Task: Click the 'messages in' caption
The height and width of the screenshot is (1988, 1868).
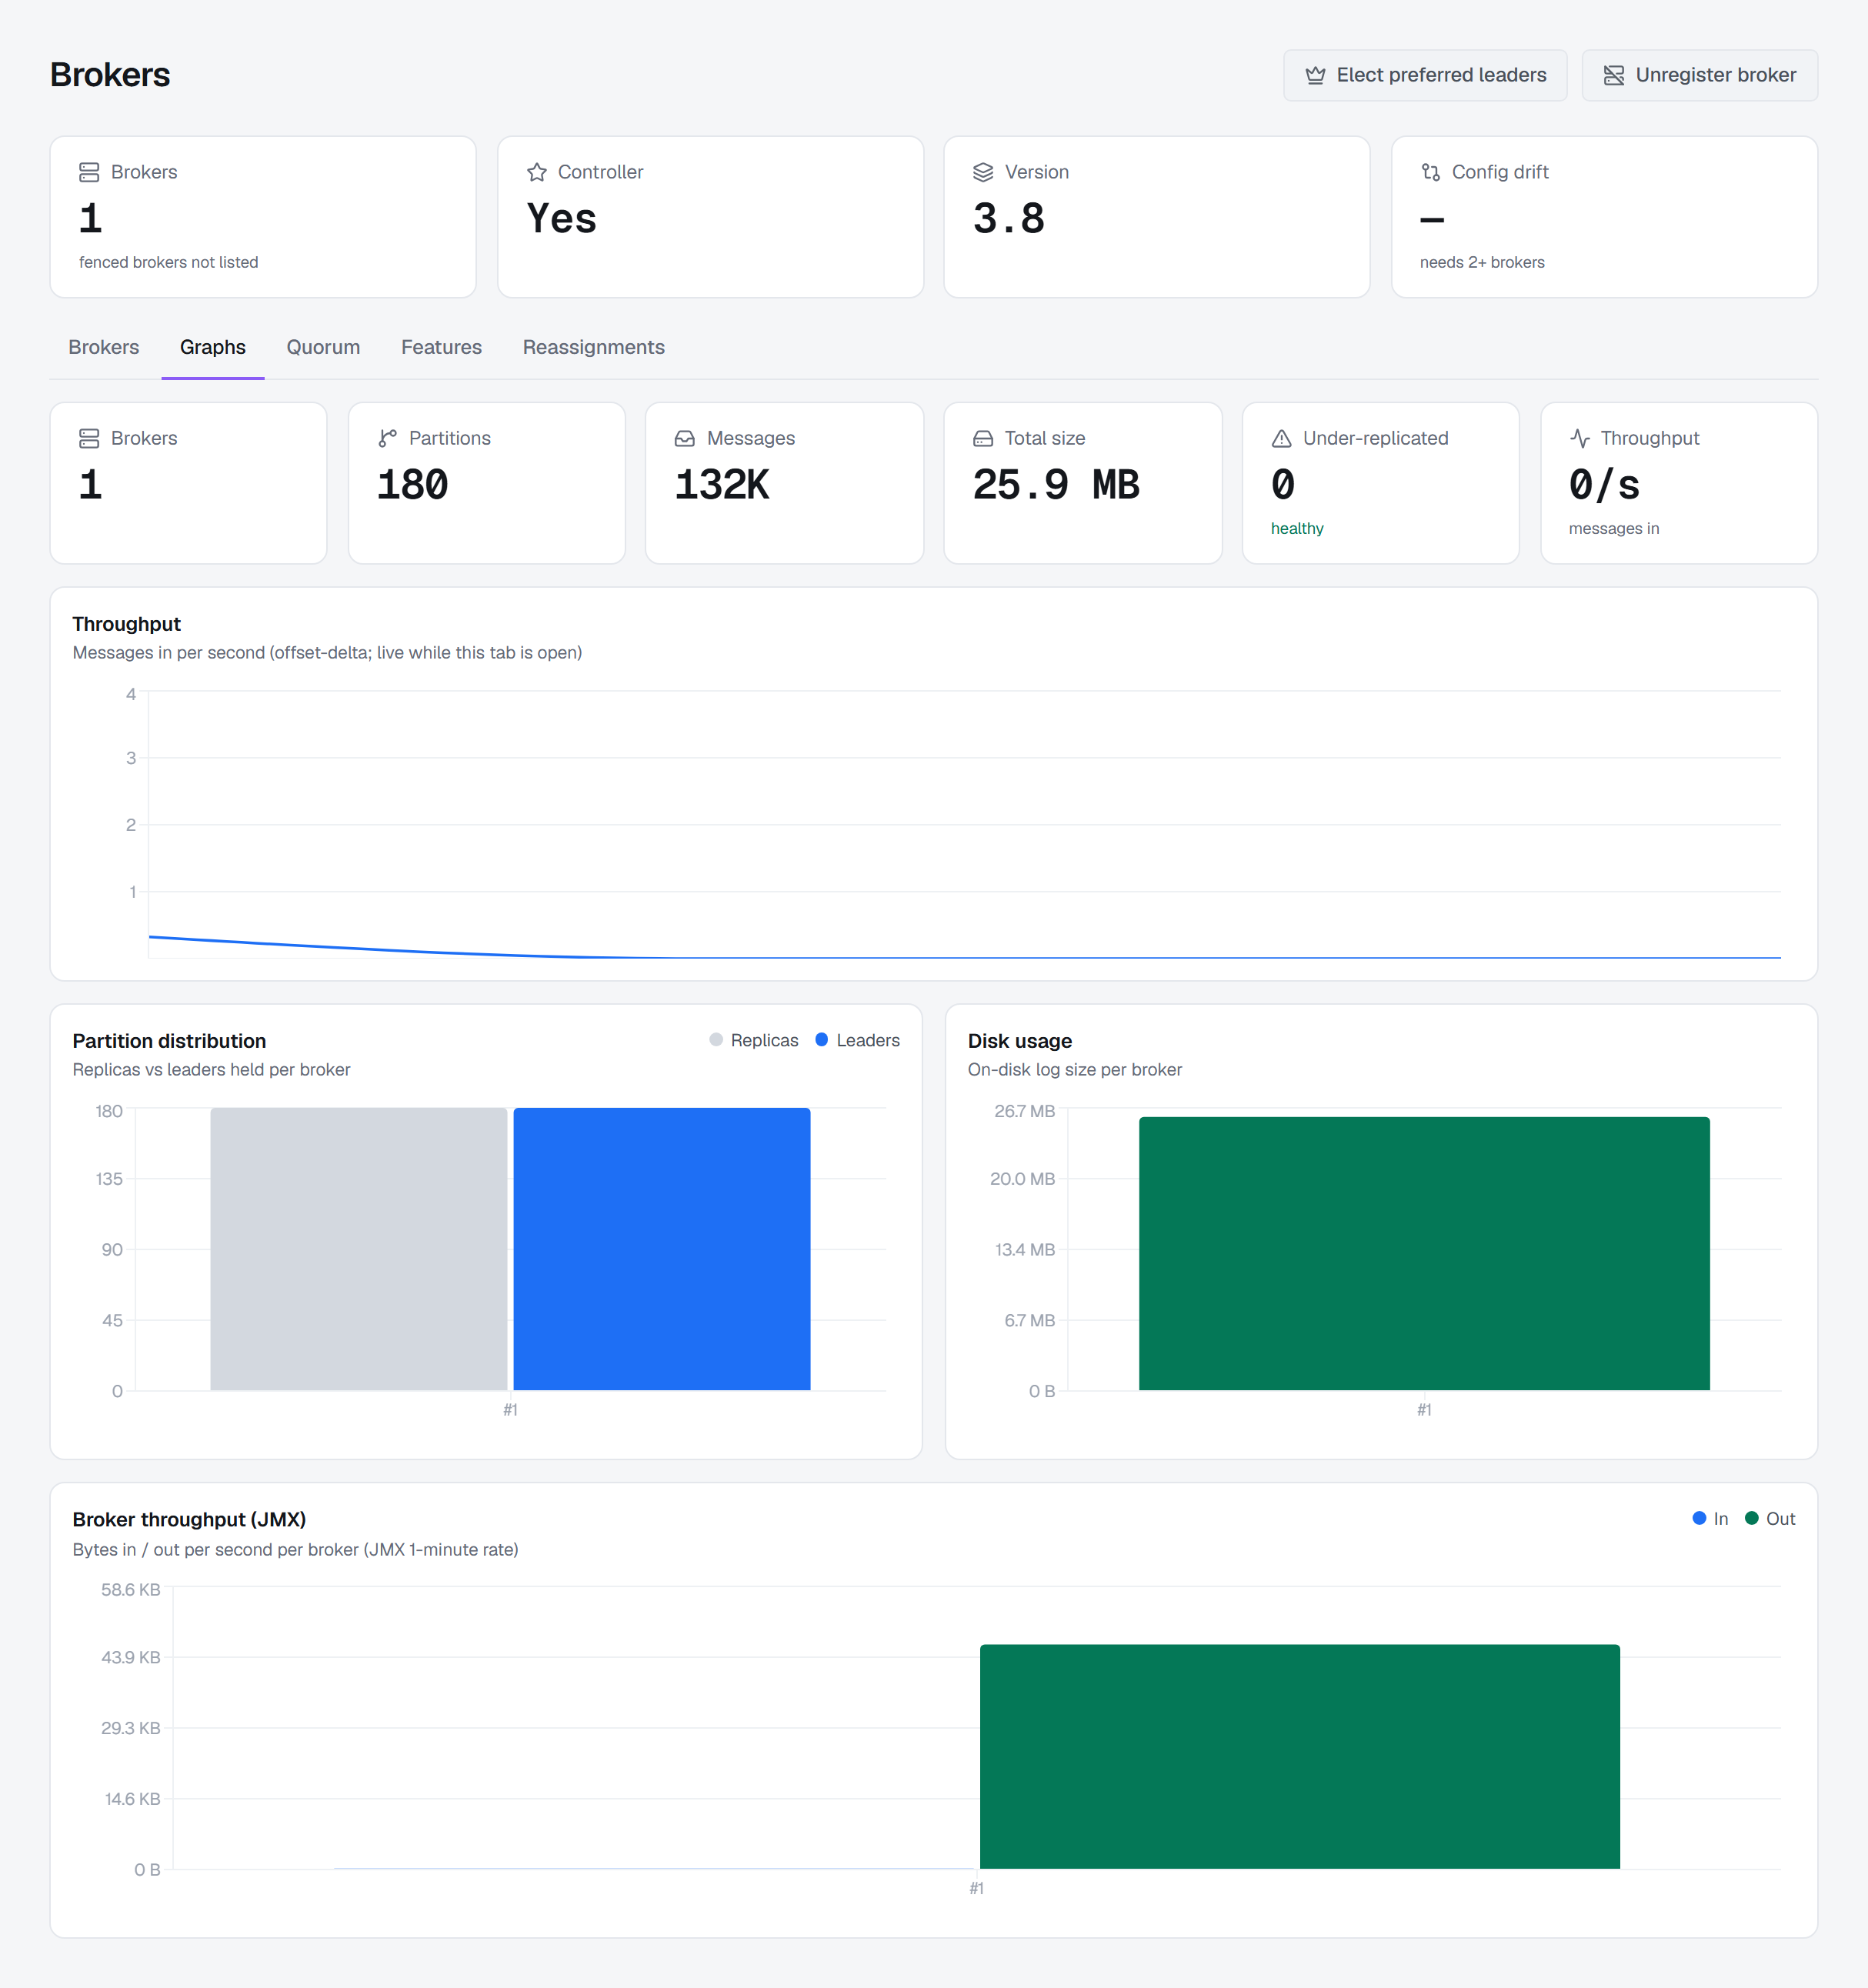Action: [x=1614, y=528]
